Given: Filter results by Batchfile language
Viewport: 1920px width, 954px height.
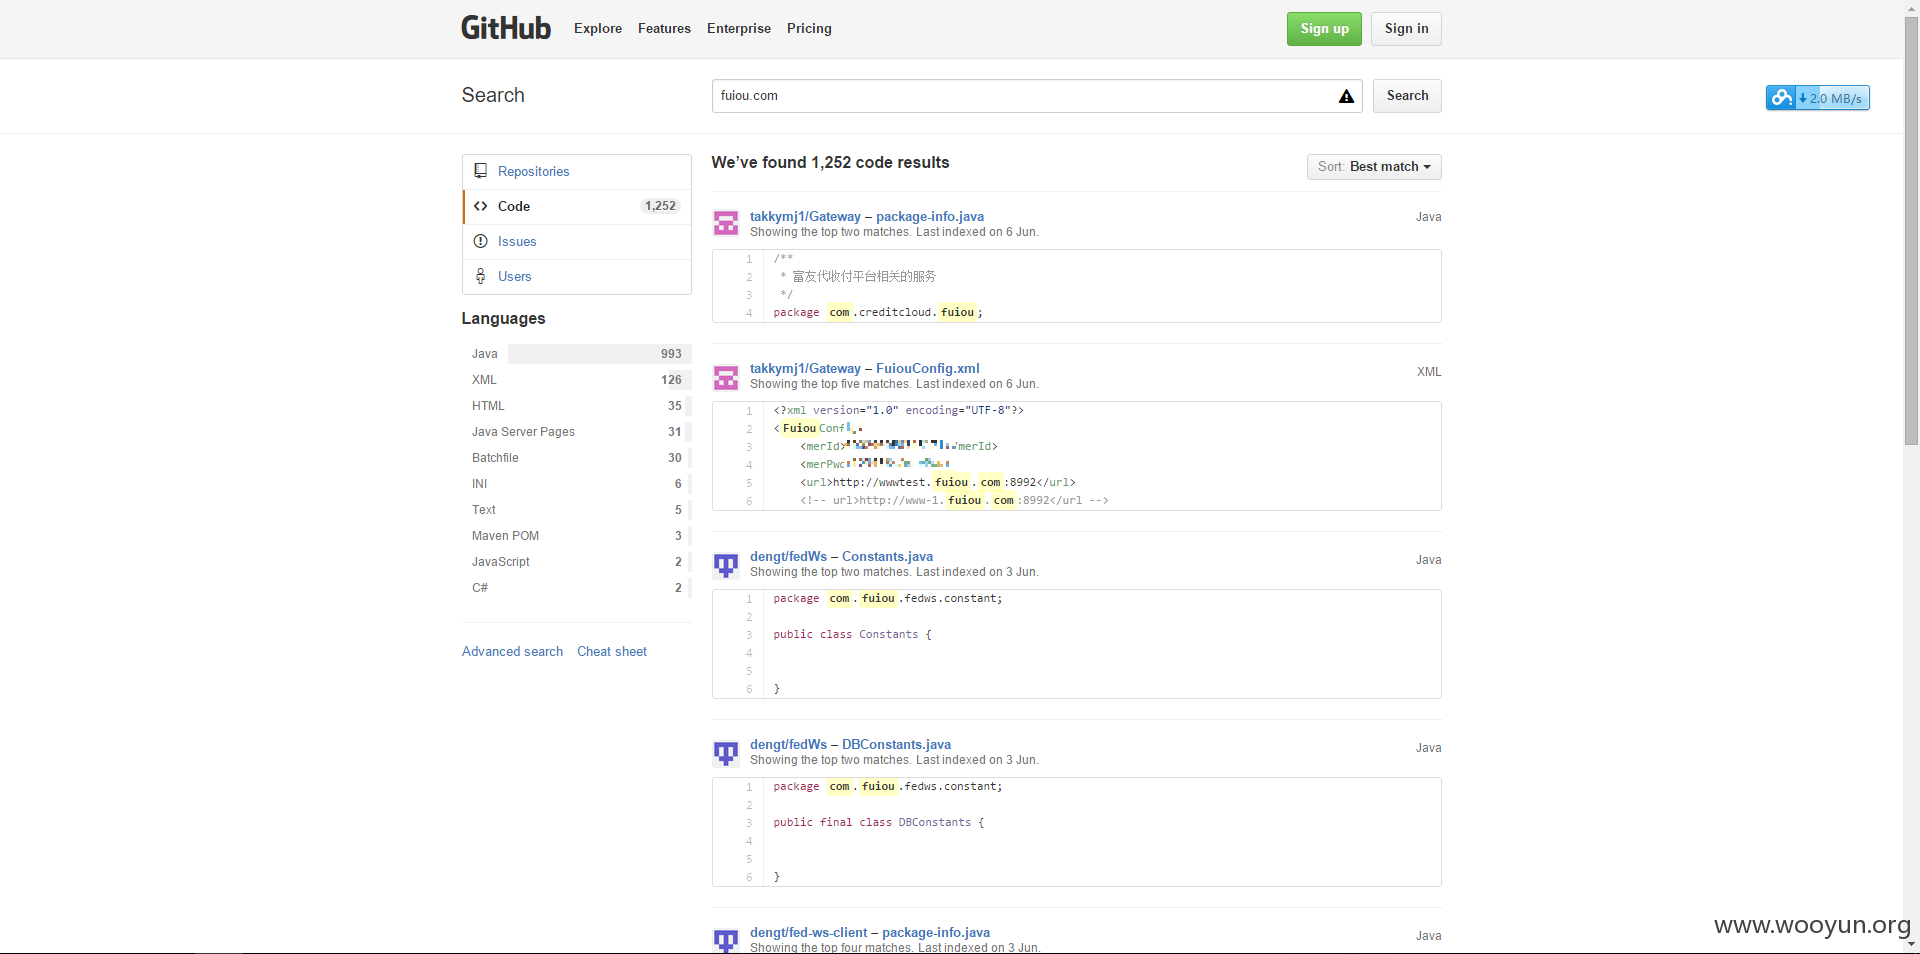Looking at the screenshot, I should (577, 458).
